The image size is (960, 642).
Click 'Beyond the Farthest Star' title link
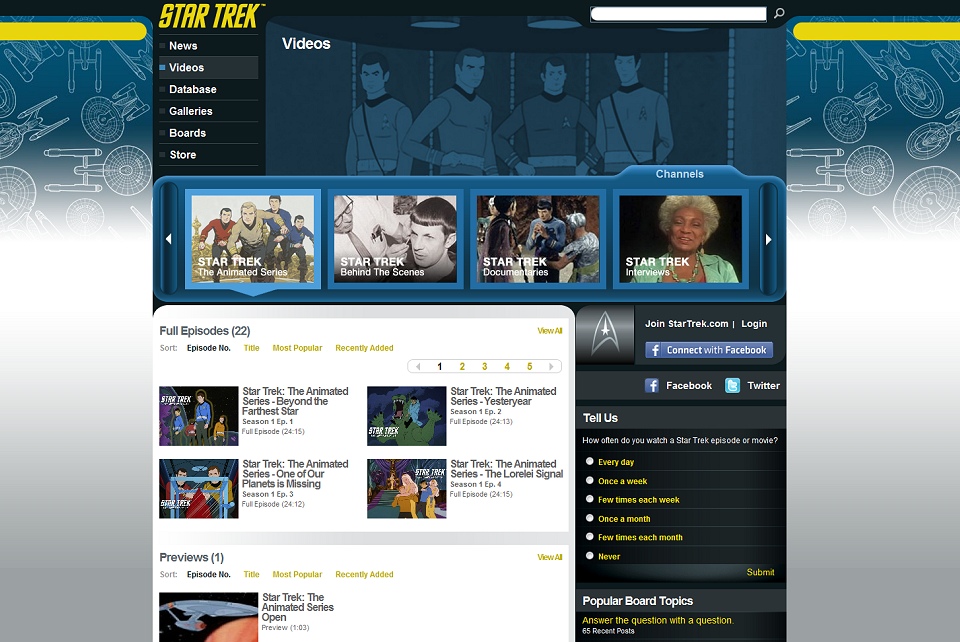tap(295, 401)
